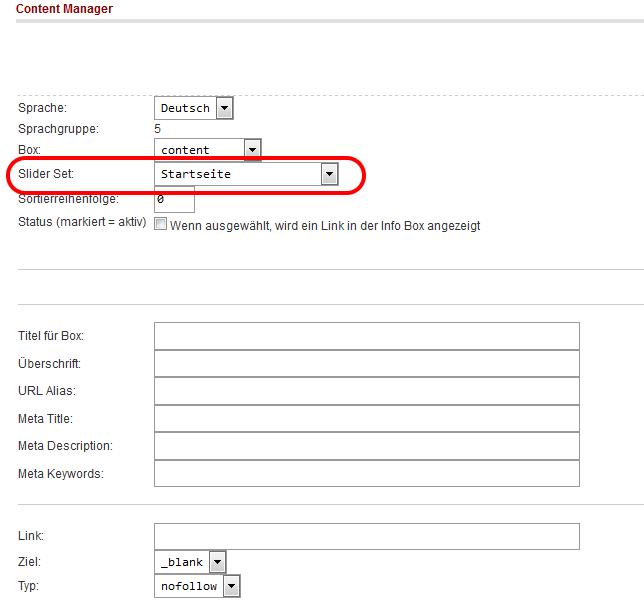Viewport: 644px width, 608px height.
Task: Click the 'Sprache:' label text
Action: [x=42, y=108]
